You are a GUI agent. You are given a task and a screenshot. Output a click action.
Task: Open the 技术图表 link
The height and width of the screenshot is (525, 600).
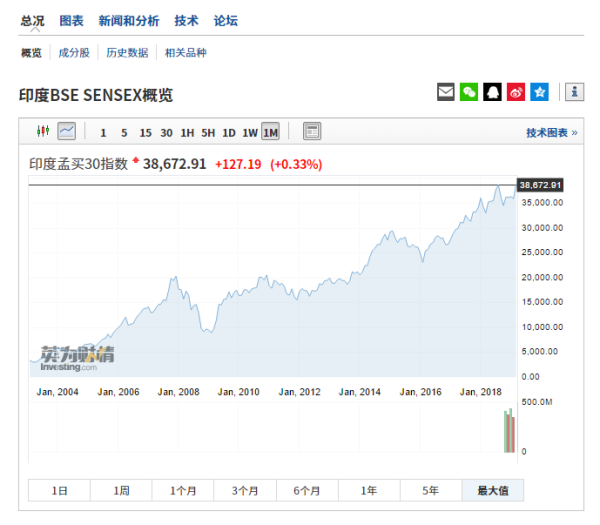pos(551,133)
